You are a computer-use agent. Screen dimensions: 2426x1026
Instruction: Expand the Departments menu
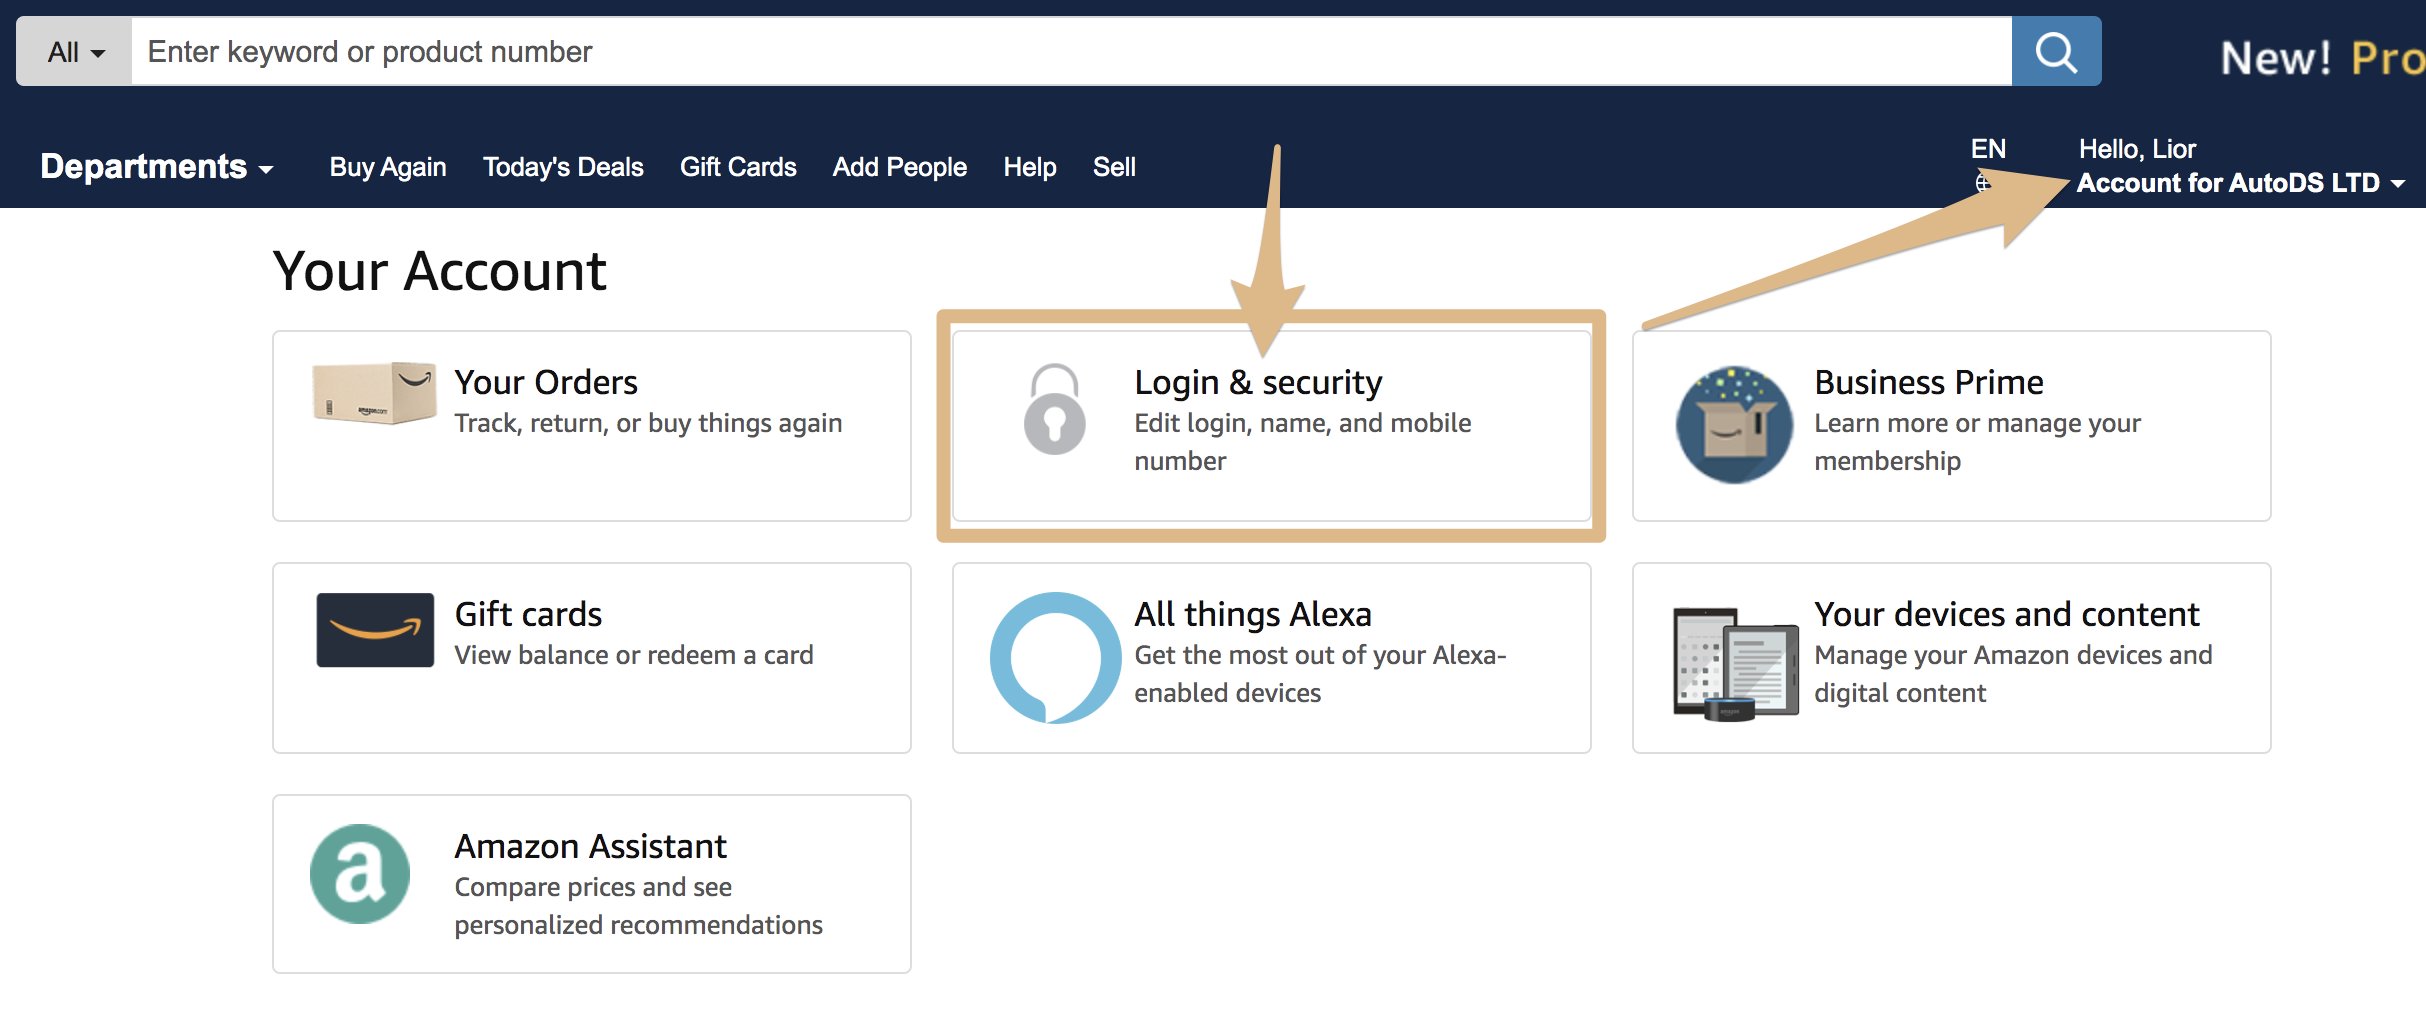pyautogui.click(x=157, y=166)
